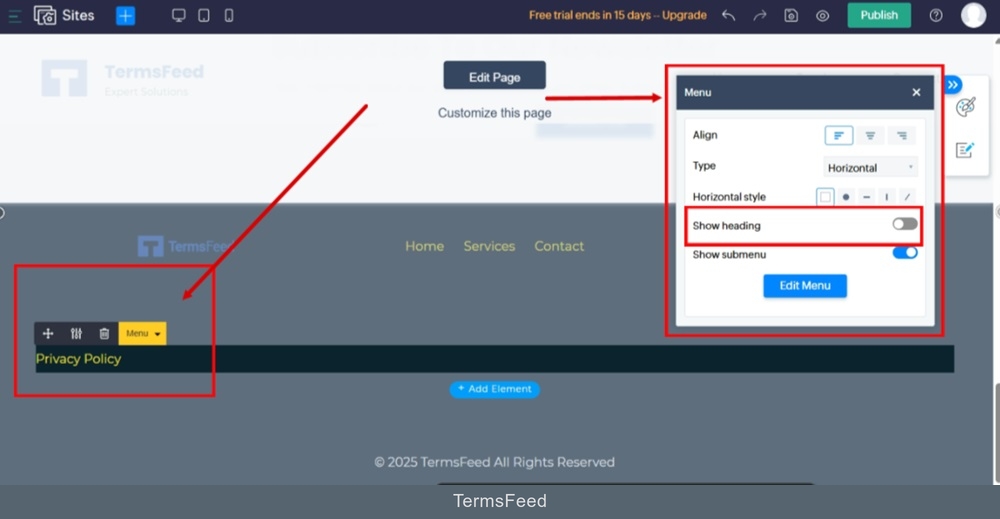Screen dimensions: 1000x519
Task: Redo the last change
Action: [760, 15]
